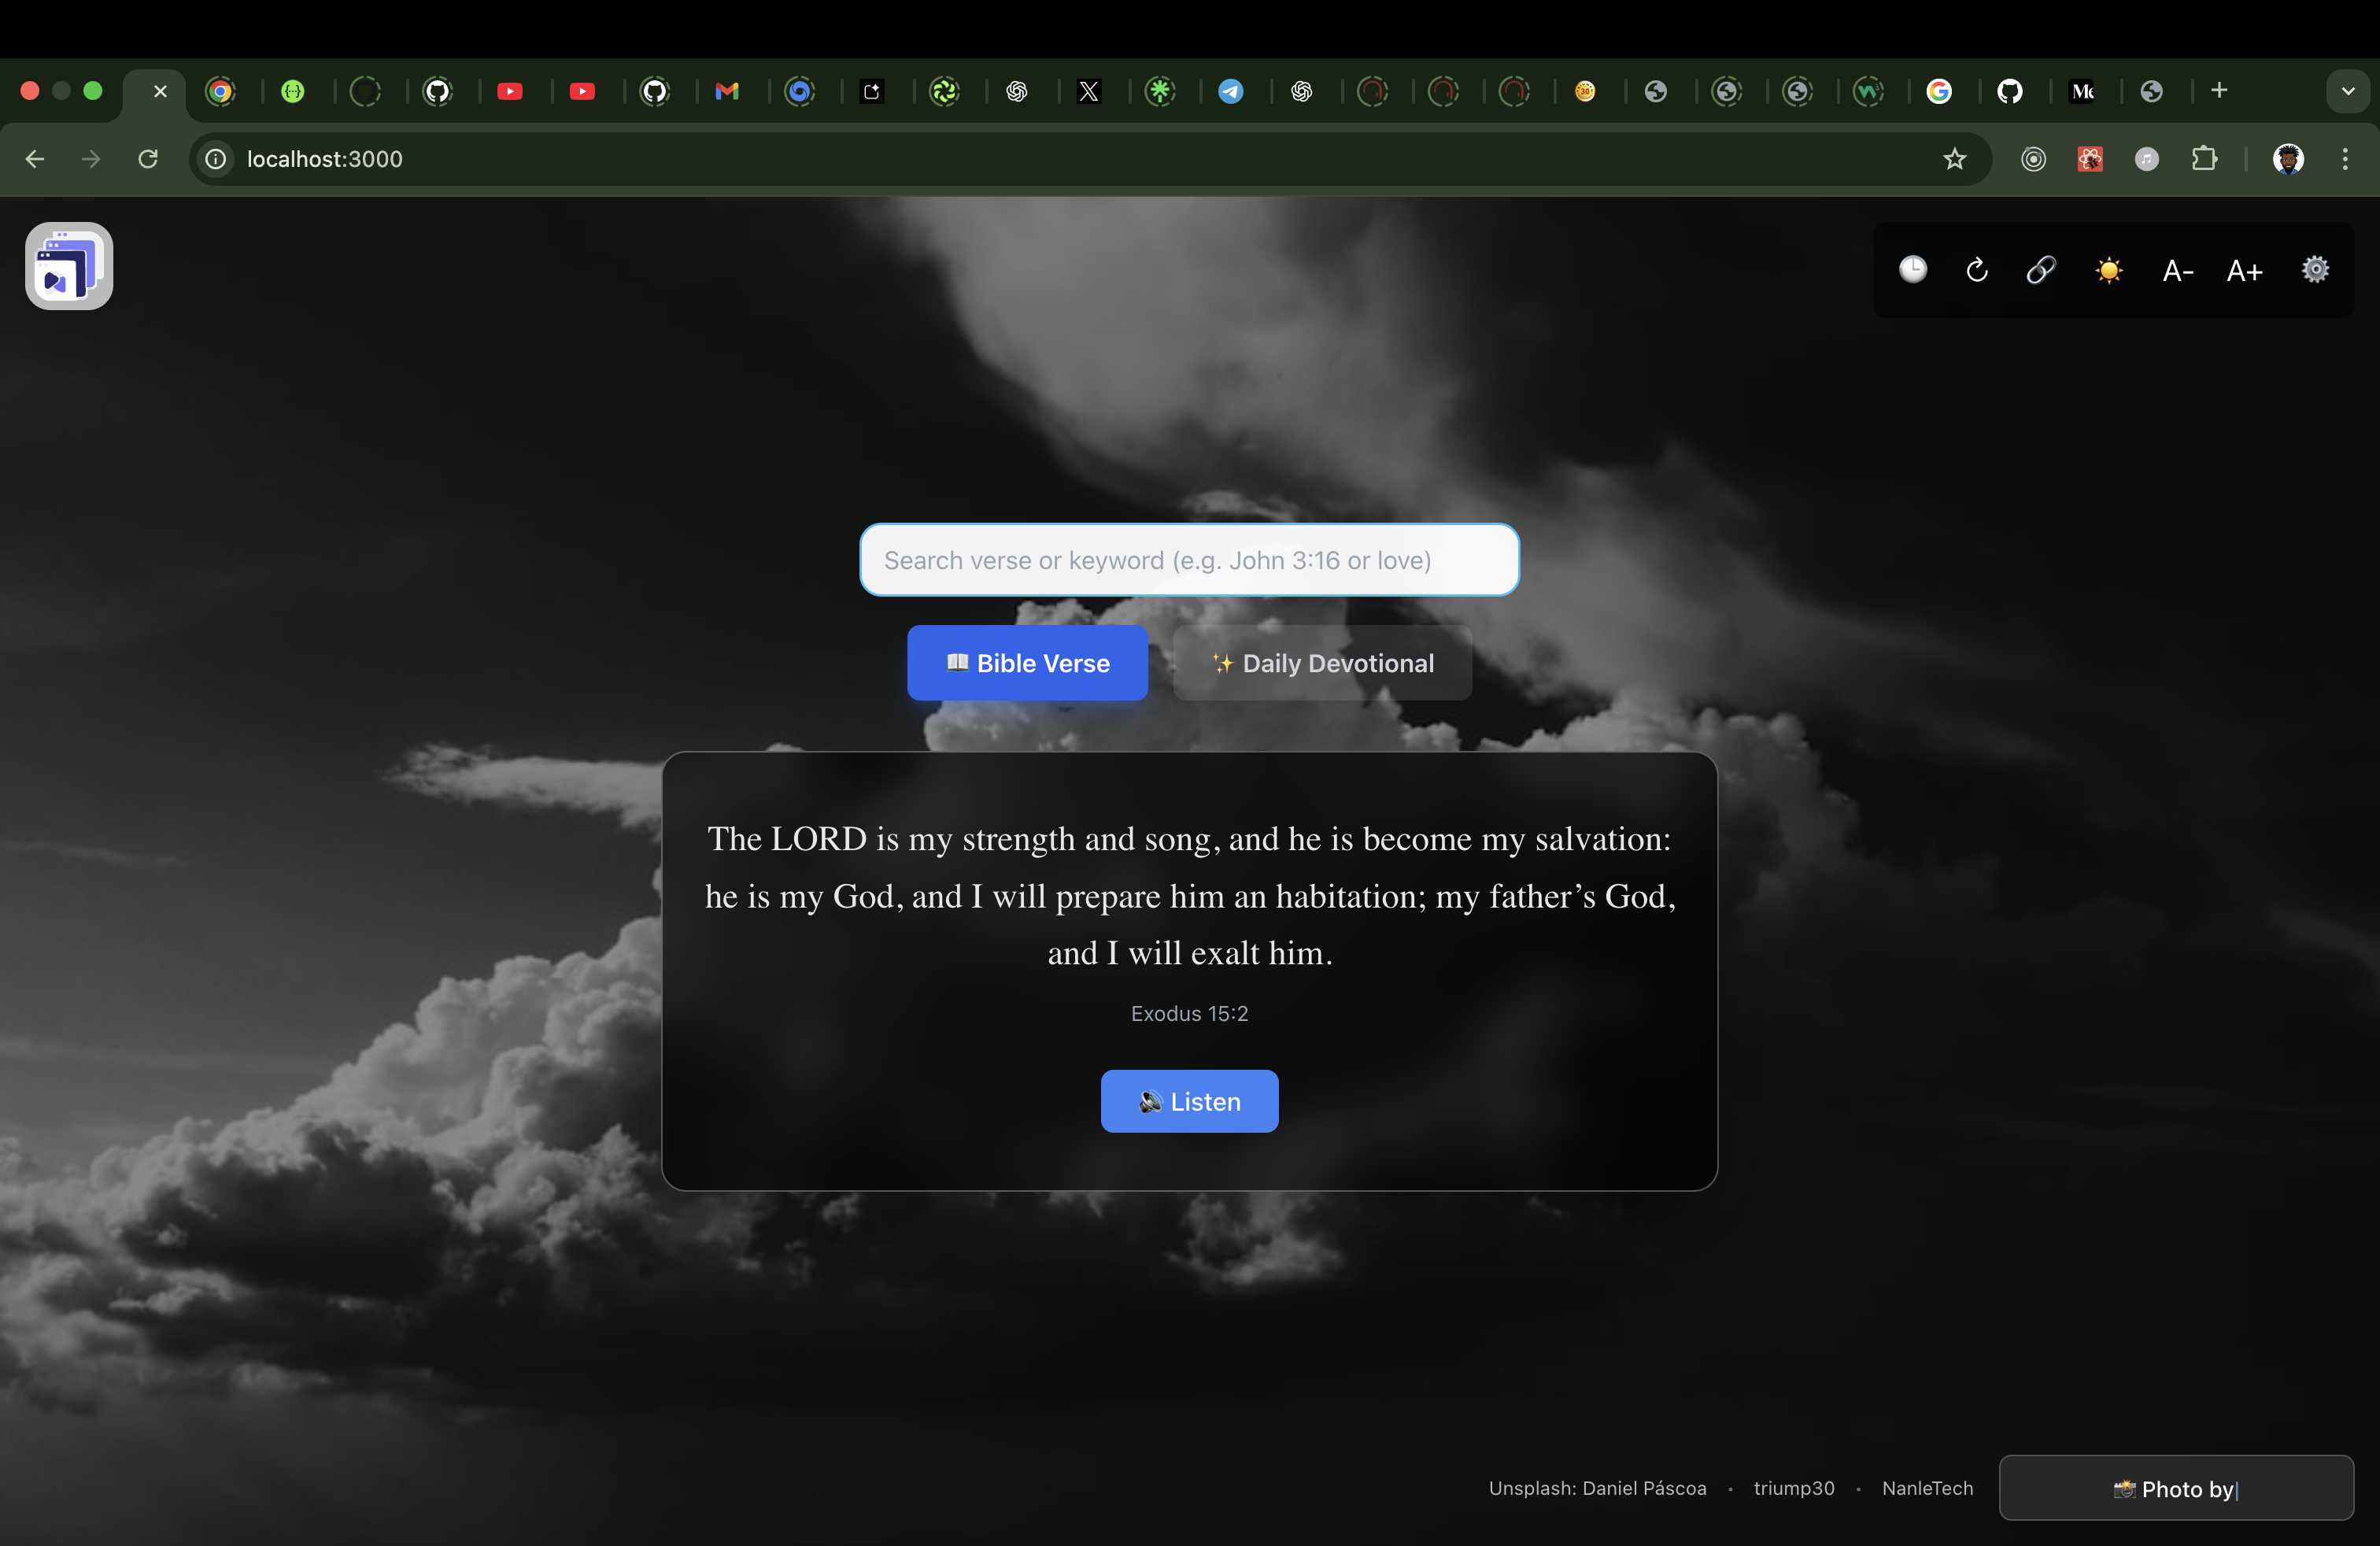The height and width of the screenshot is (1546, 2380).
Task: Open Chrome three-dot menu
Action: 2345,159
